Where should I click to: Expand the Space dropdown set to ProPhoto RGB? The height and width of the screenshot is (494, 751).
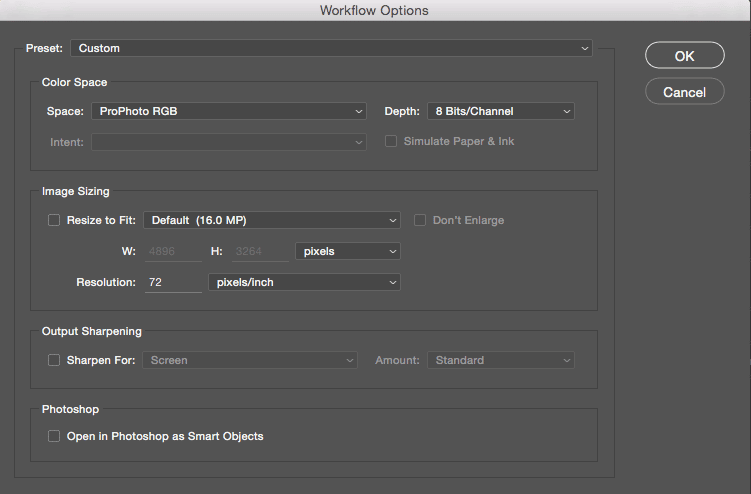click(x=229, y=112)
